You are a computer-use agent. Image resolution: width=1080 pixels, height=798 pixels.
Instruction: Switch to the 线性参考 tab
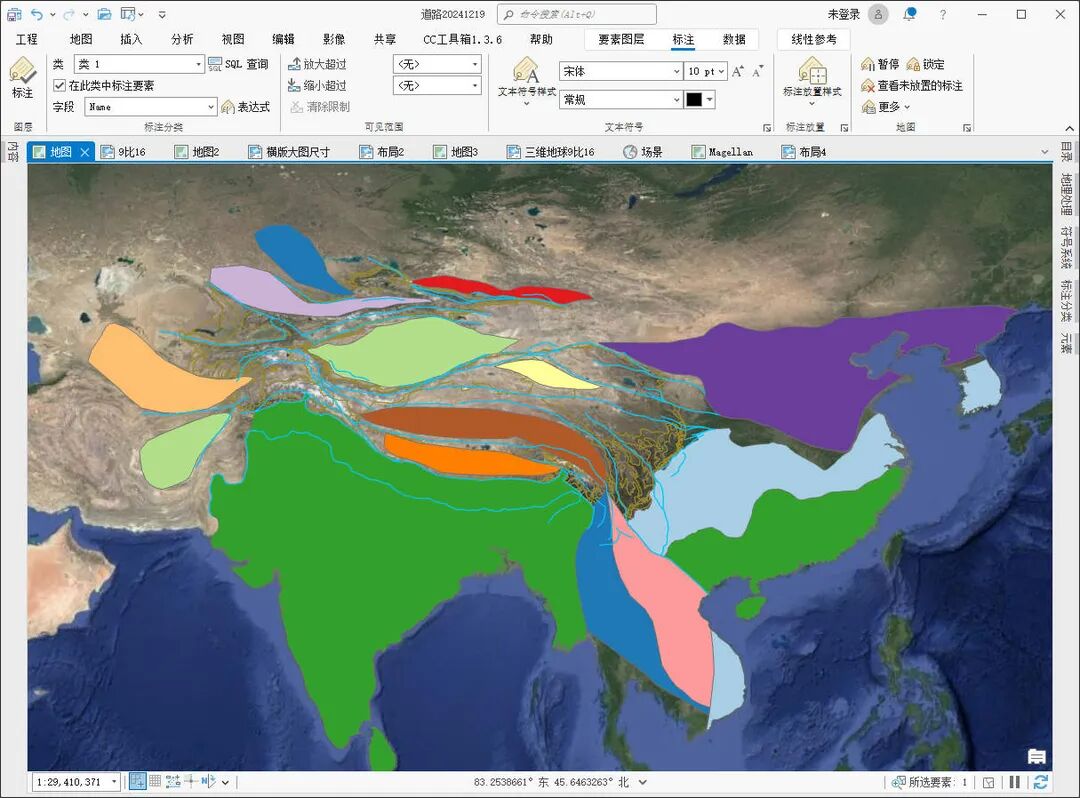pyautogui.click(x=813, y=39)
